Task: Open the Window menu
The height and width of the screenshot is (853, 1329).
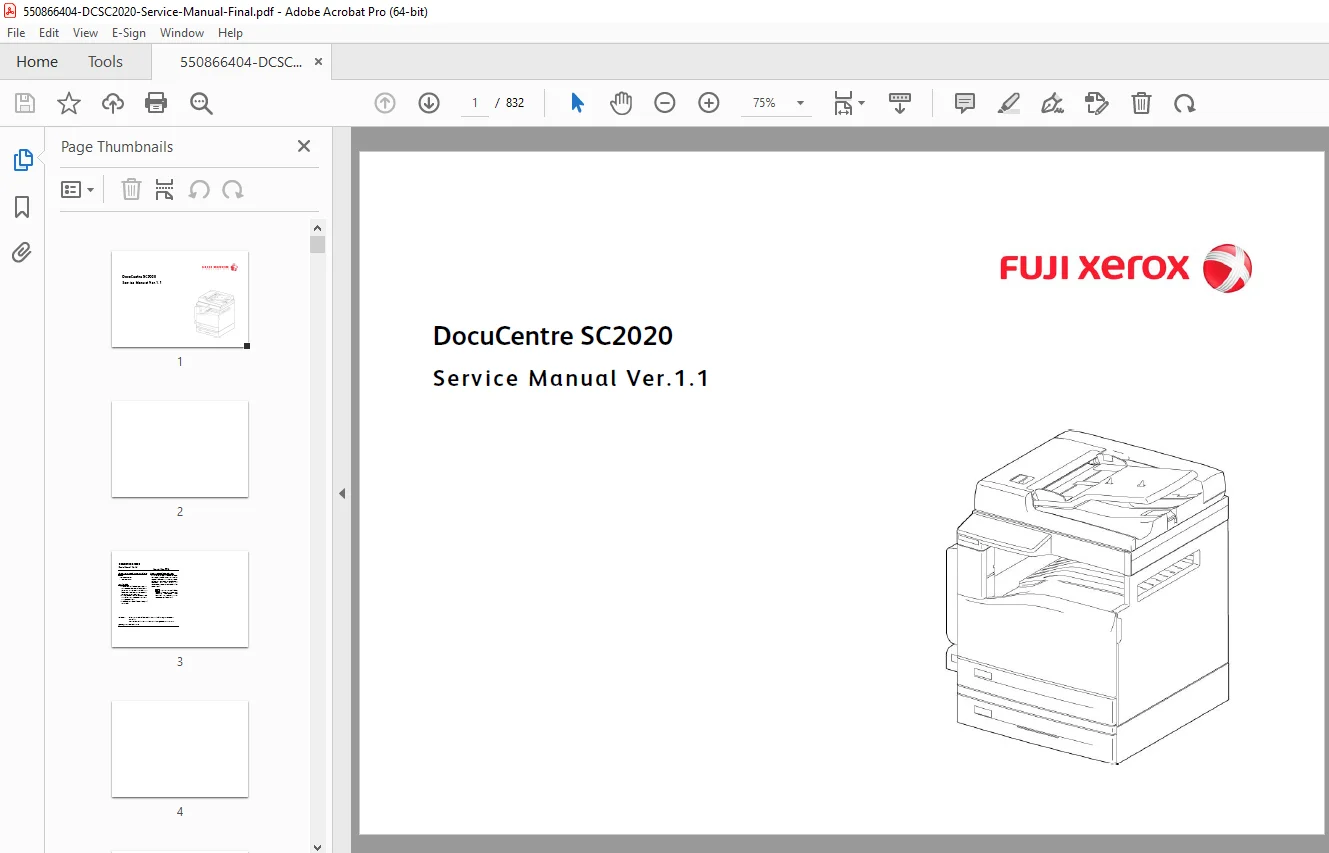Action: 182,33
